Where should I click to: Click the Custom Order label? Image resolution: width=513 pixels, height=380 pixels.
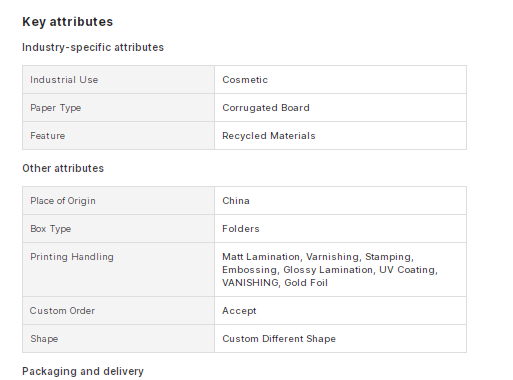(x=62, y=311)
